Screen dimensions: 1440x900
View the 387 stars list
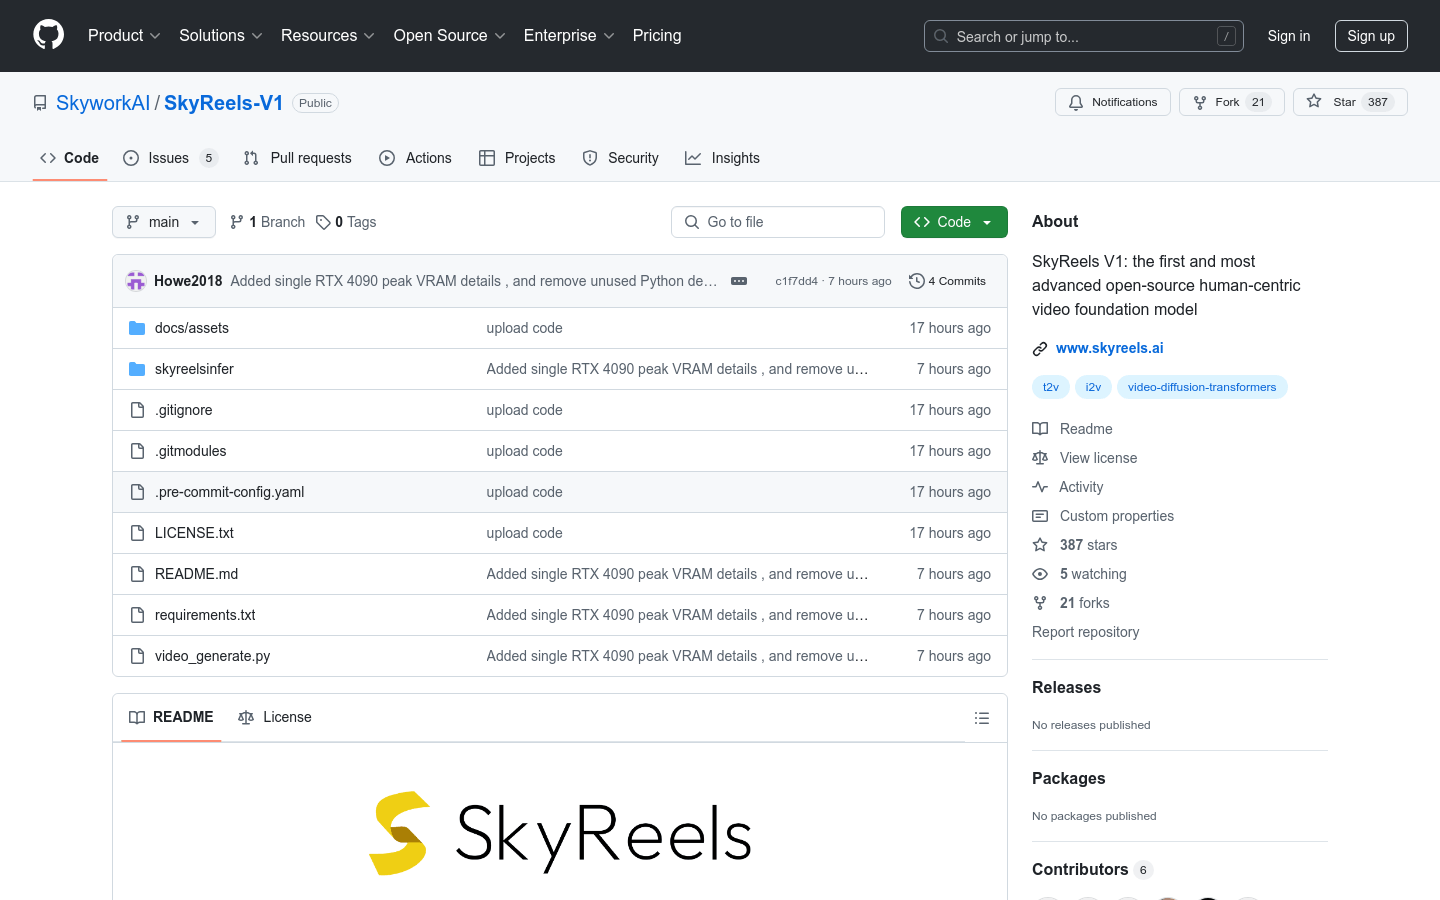click(1075, 545)
